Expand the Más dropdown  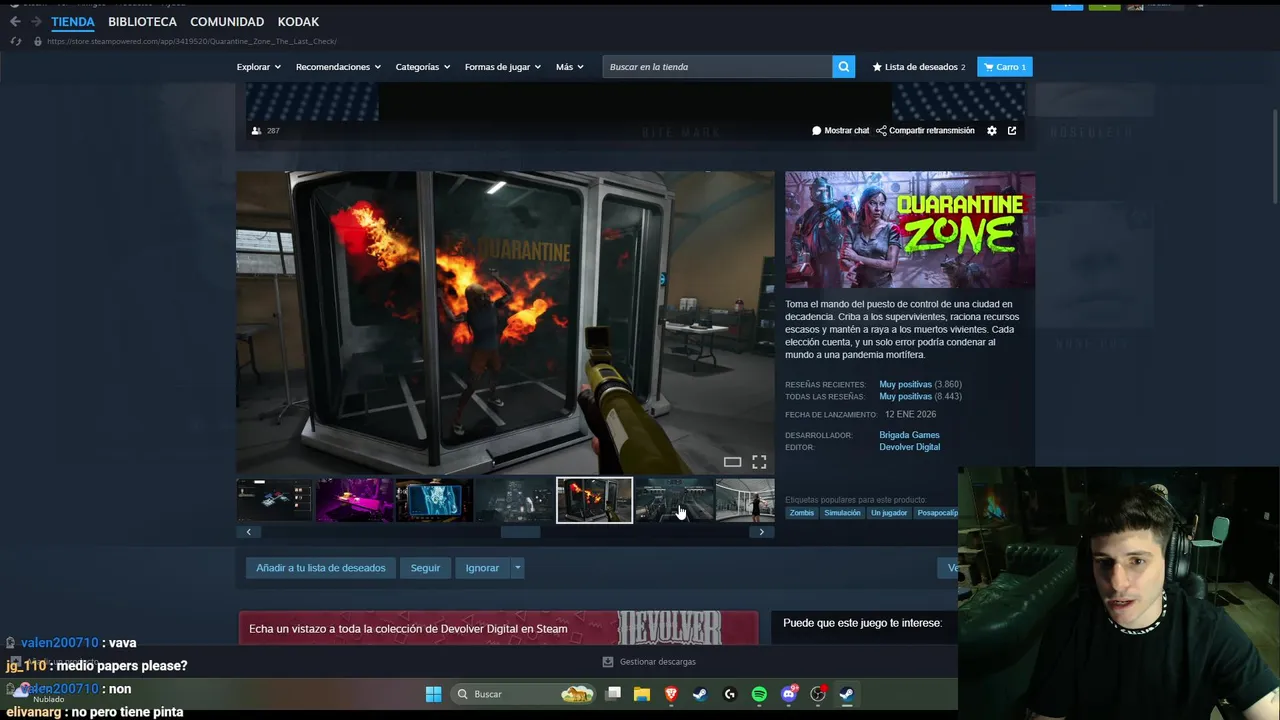[x=570, y=67]
